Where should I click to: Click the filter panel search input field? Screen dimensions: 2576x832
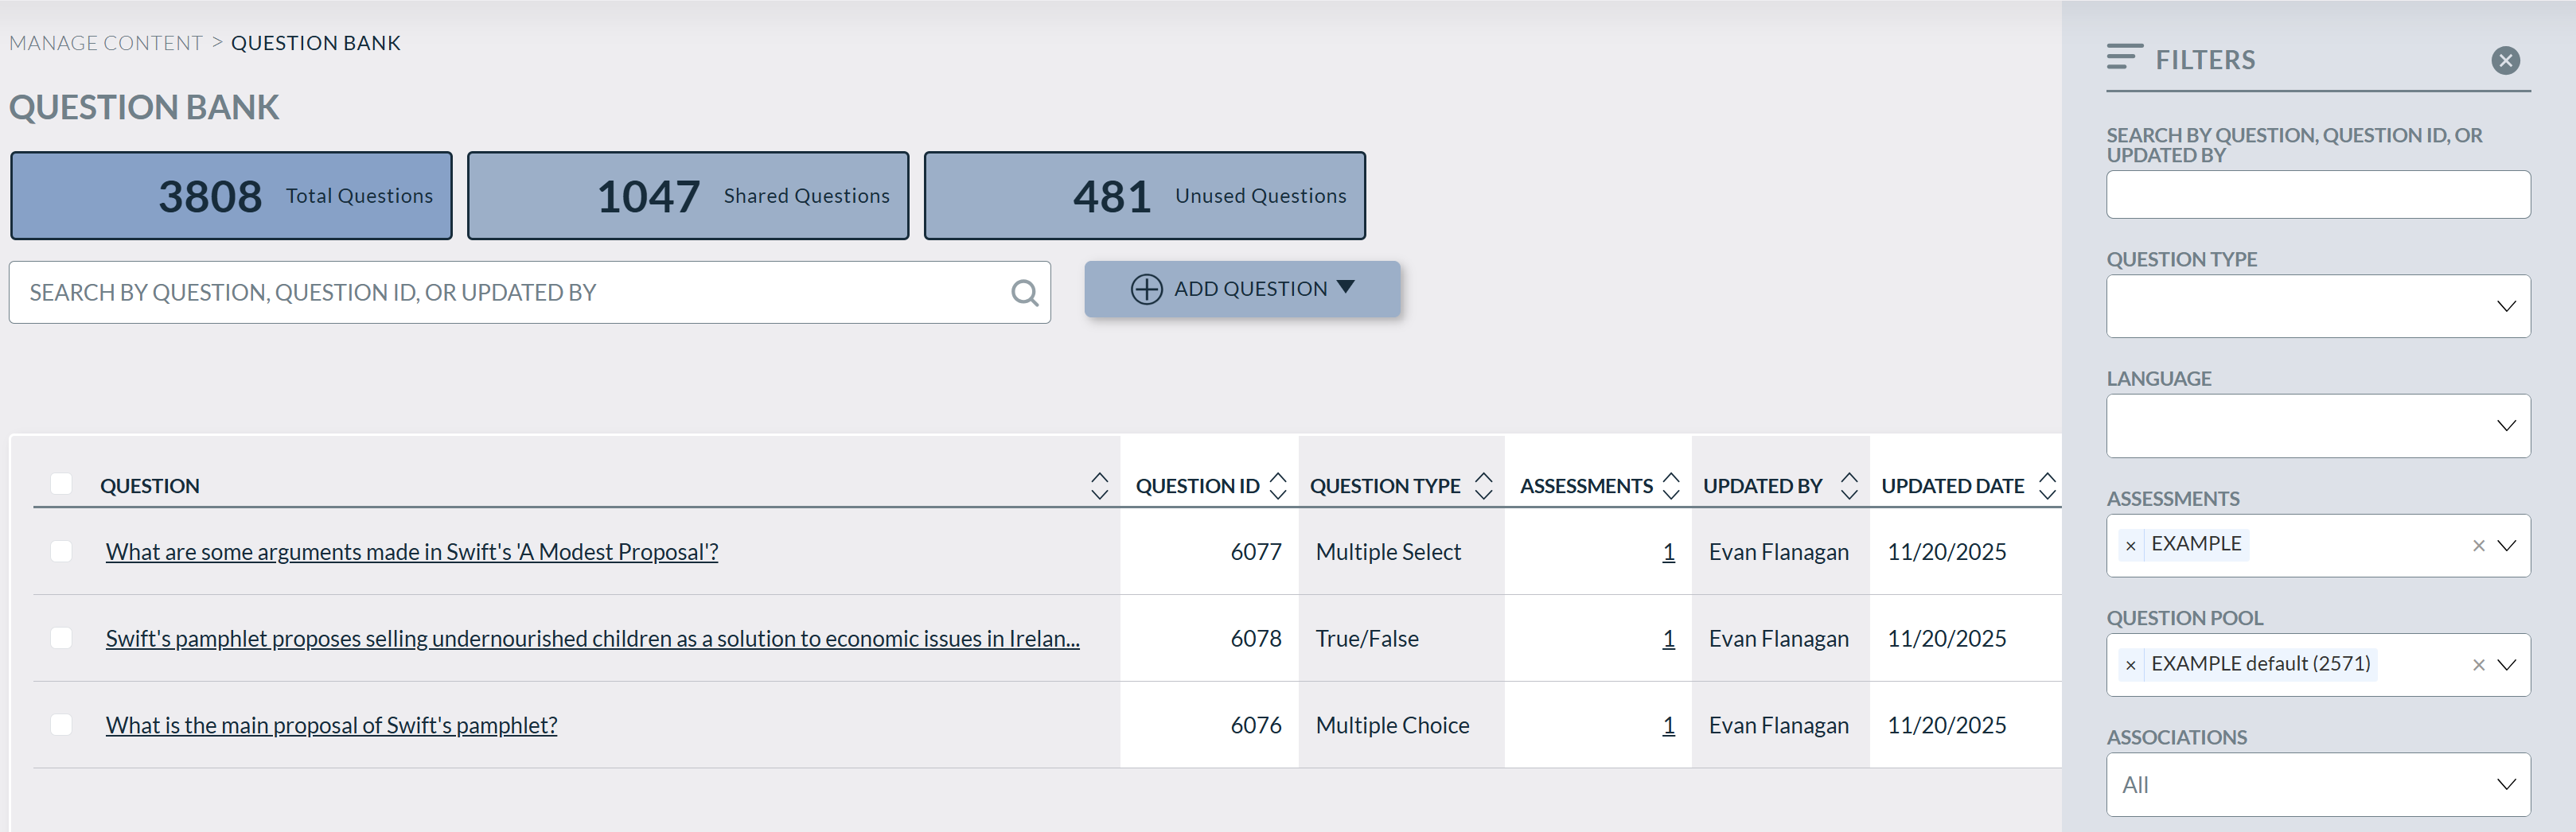tap(2317, 194)
